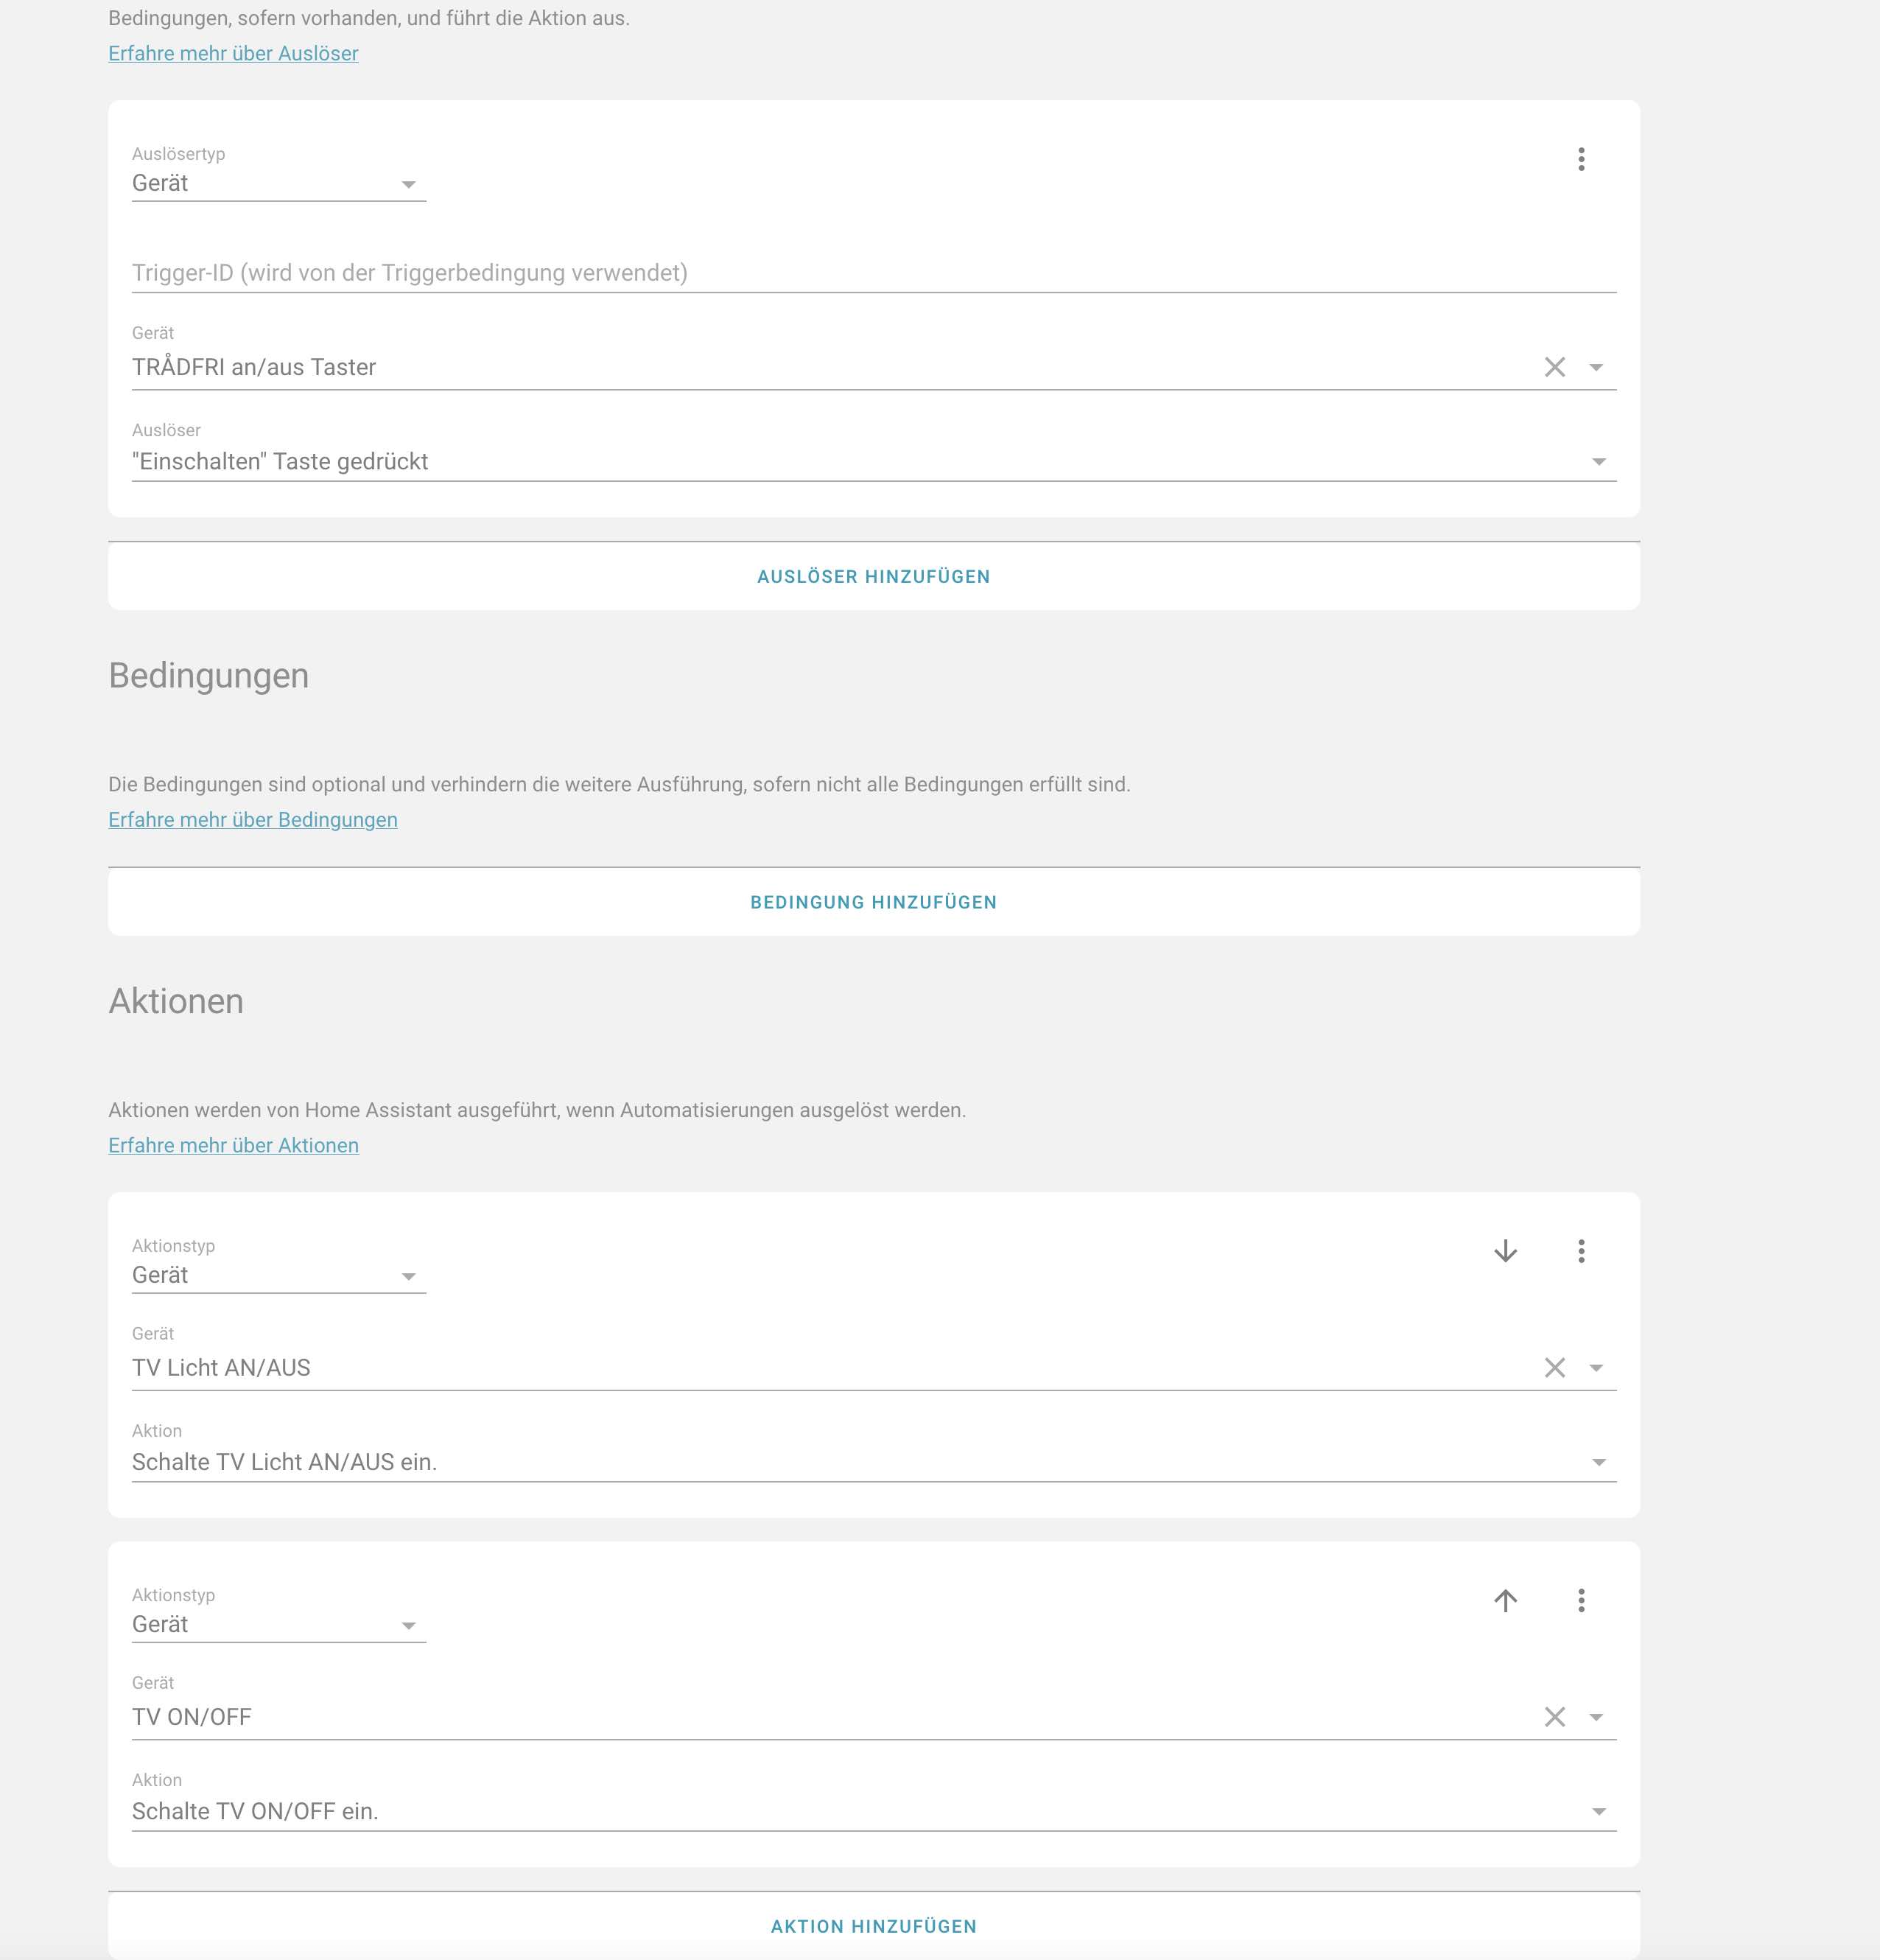Click "Aktion hinzufügen" button
This screenshot has height=1960, width=1880.
[x=873, y=1926]
